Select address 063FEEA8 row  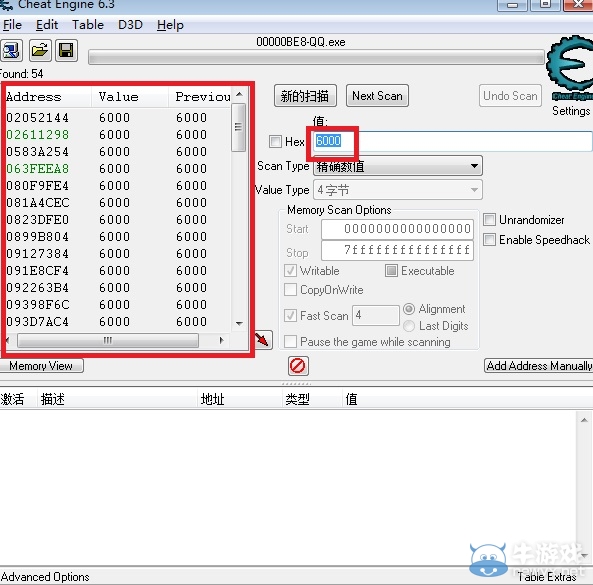117,169
